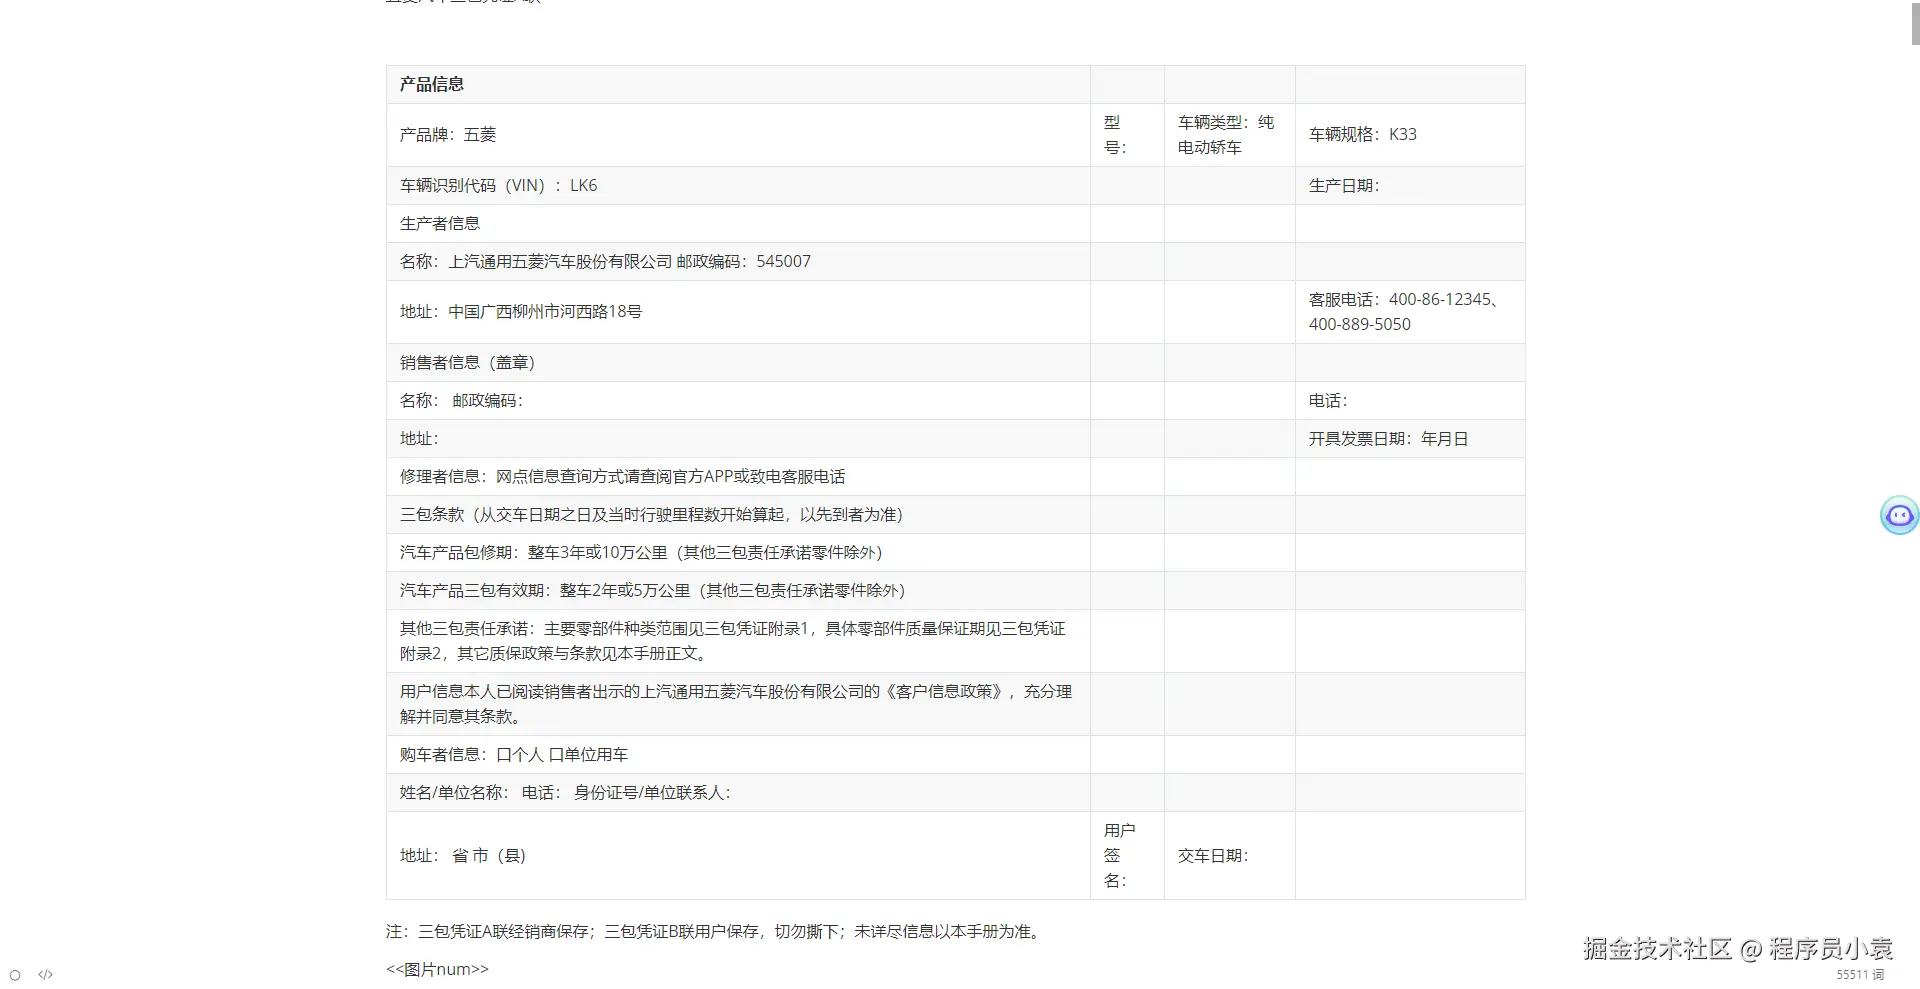Click the 购车者信息 个人/单位用车 cell
This screenshot has width=1920, height=989.
(738, 755)
